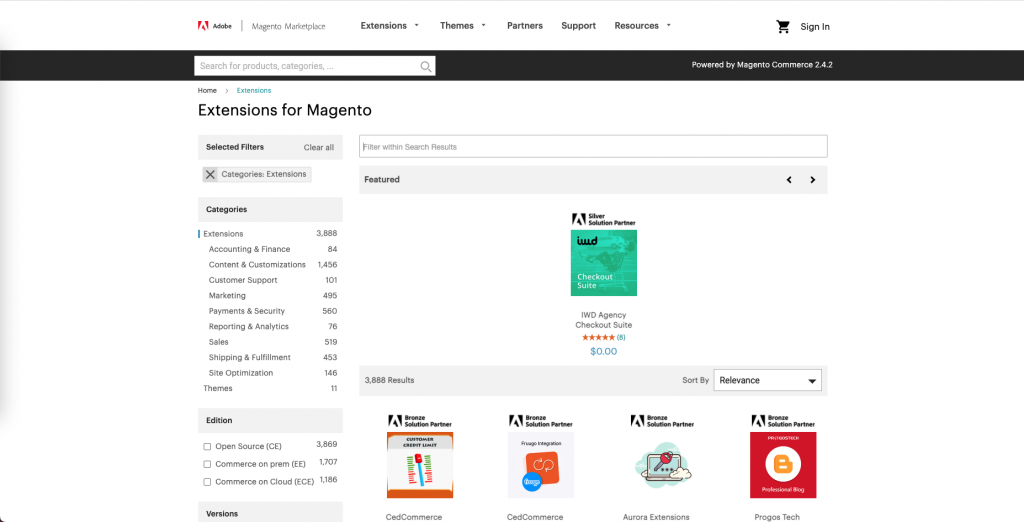Open Aurora Extensions product thumbnail
The width and height of the screenshot is (1024, 522).
pyautogui.click(x=662, y=465)
